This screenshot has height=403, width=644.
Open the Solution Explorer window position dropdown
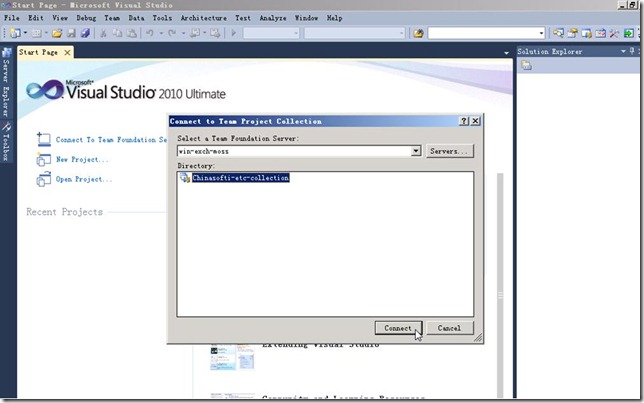[623, 51]
